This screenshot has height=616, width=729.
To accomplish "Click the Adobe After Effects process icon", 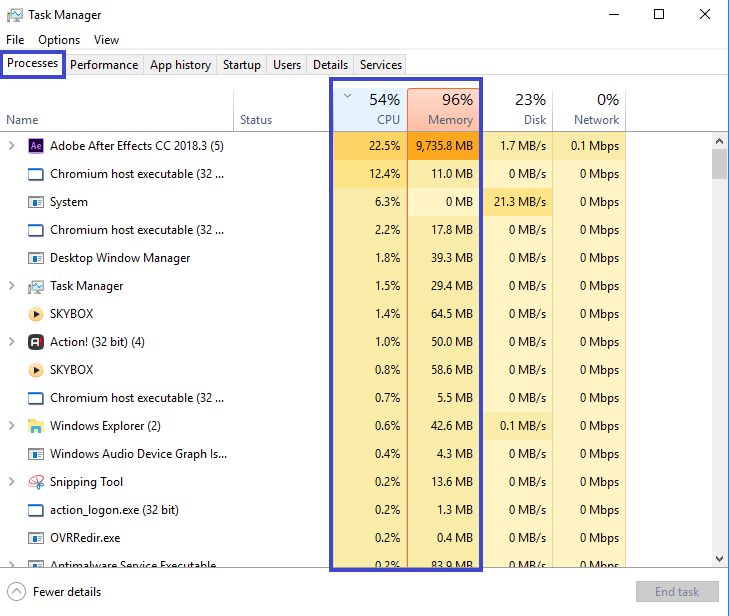I will click(x=36, y=146).
